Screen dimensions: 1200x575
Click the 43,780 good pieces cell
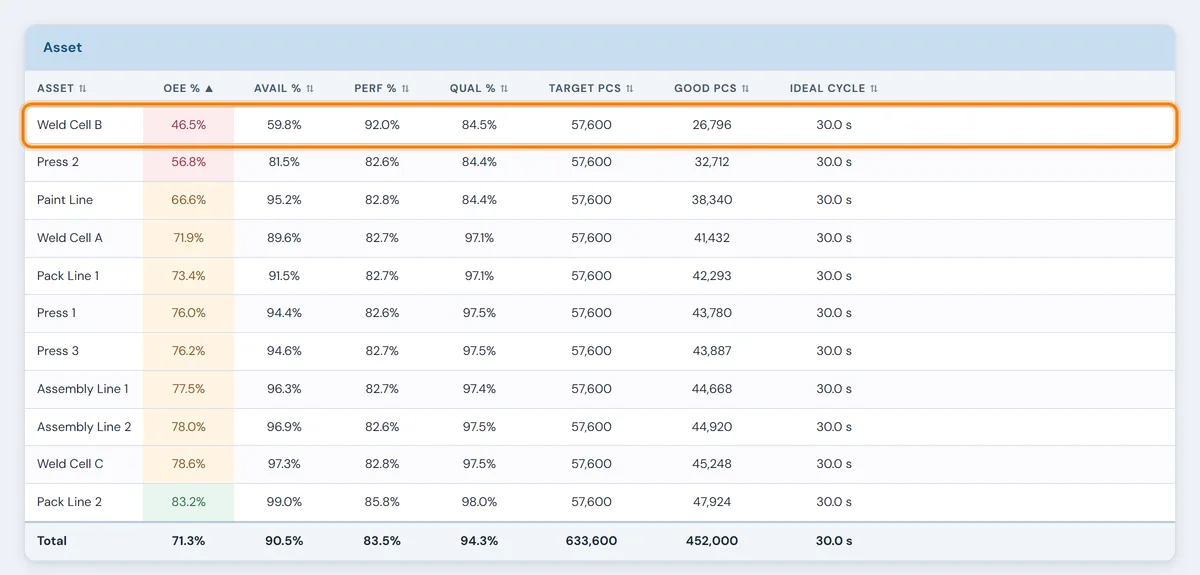click(x=712, y=313)
